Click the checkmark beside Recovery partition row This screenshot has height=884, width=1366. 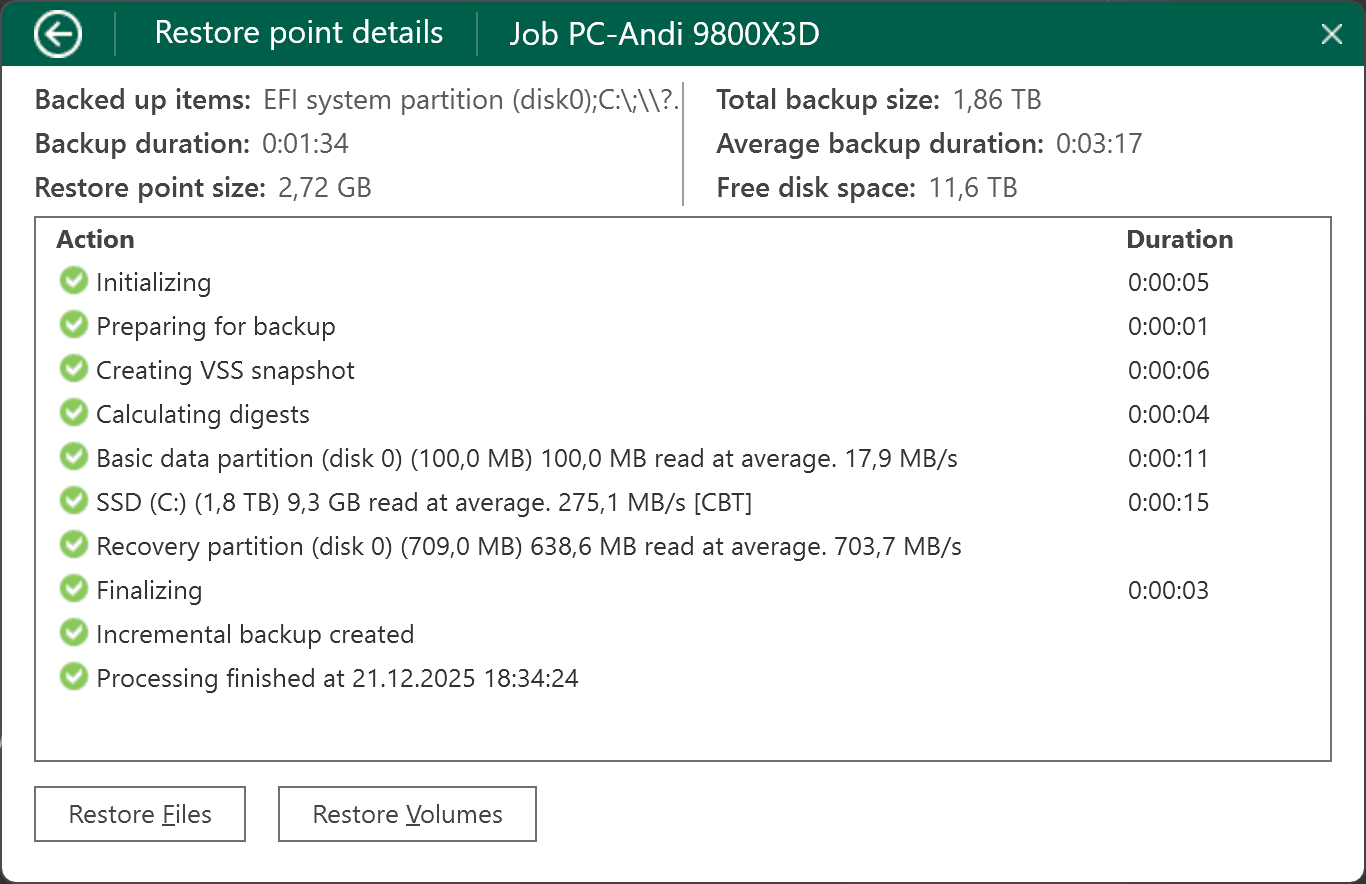73,545
